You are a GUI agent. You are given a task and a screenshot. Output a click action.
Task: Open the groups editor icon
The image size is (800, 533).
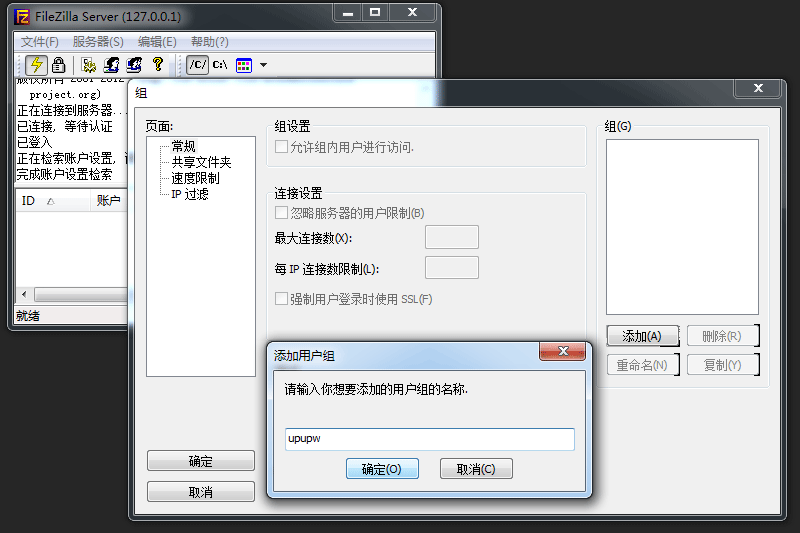click(x=134, y=65)
